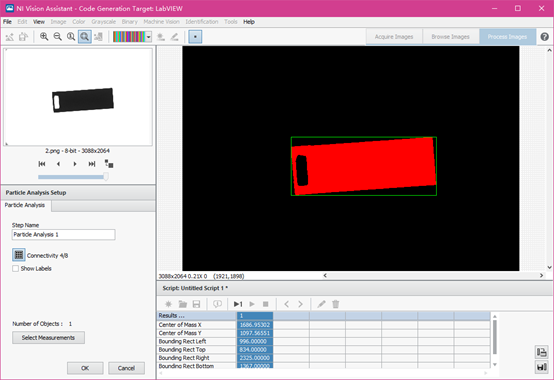Delete selected step with trash icon
The height and width of the screenshot is (380, 554).
(336, 304)
